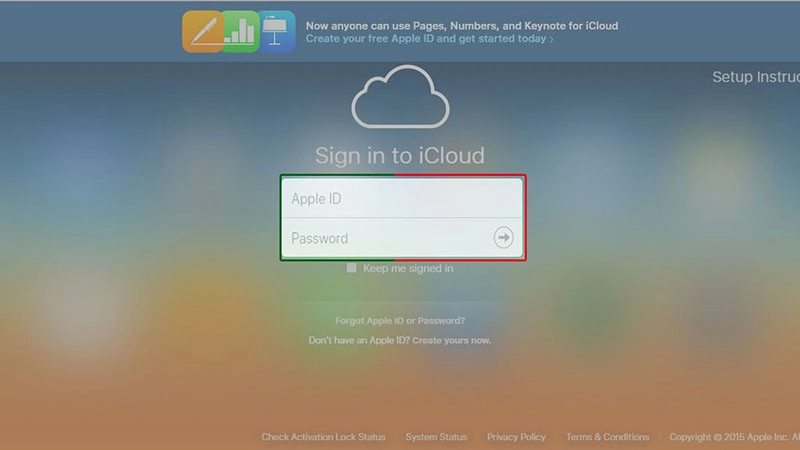Click the Numbers app icon in banner

(x=241, y=32)
